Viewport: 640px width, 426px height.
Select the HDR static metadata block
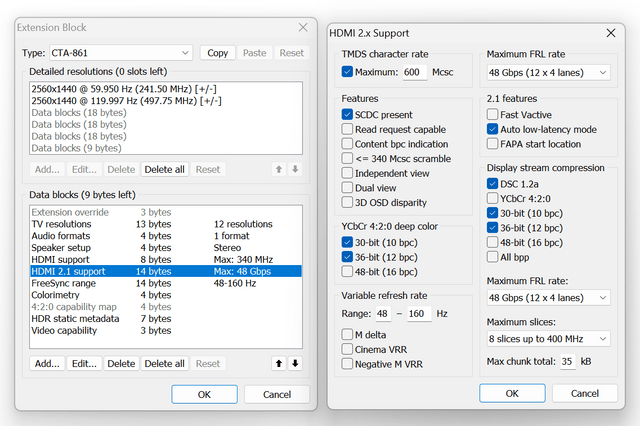click(x=166, y=319)
